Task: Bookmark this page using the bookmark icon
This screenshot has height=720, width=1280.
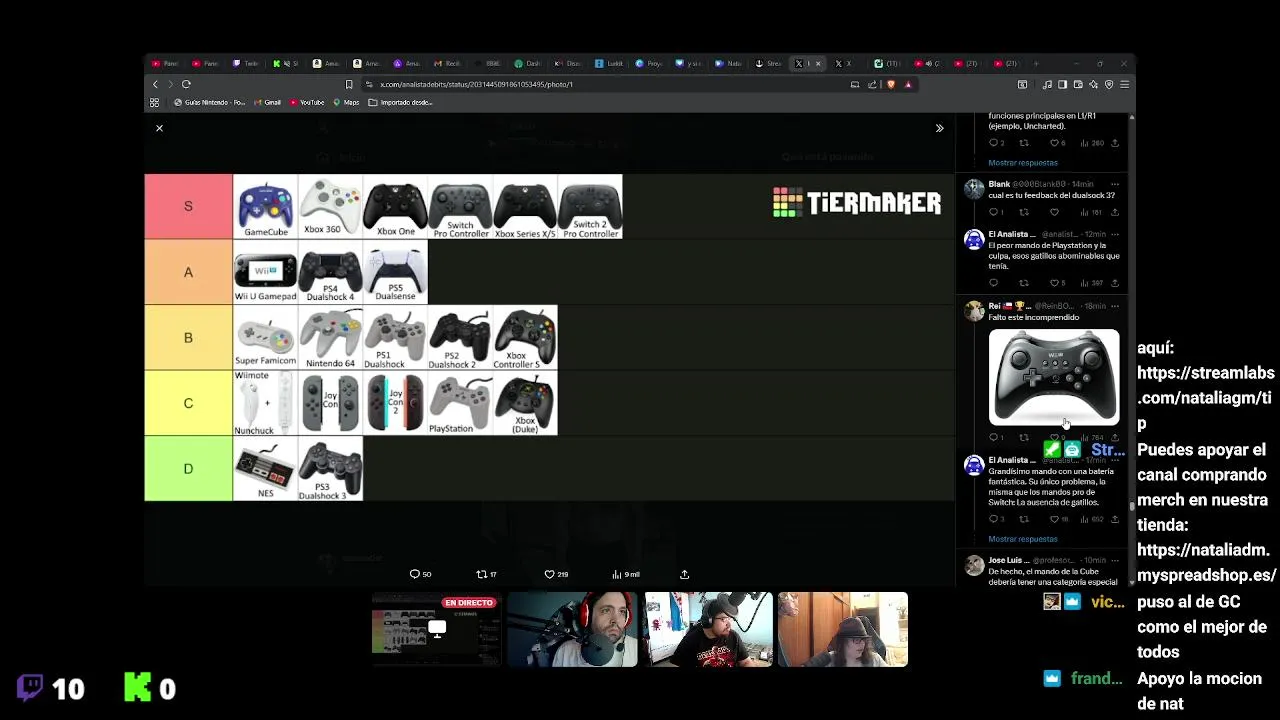Action: tap(349, 84)
